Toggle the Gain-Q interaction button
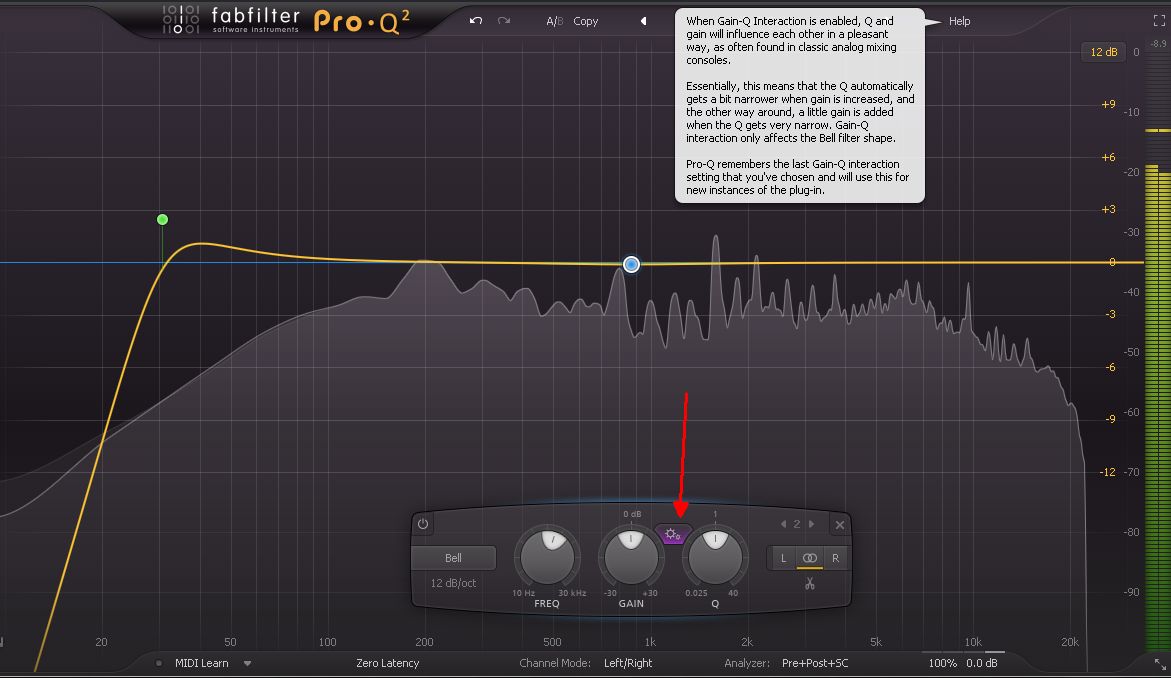The height and width of the screenshot is (678, 1171). point(672,535)
